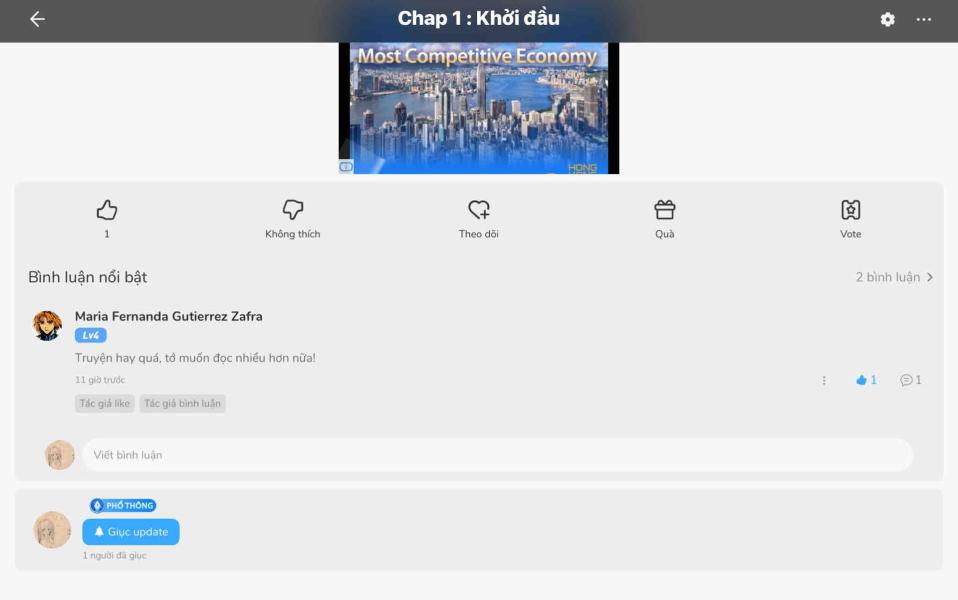The width and height of the screenshot is (958, 600).
Task: Send a gift with Quà icon
Action: [x=665, y=210]
